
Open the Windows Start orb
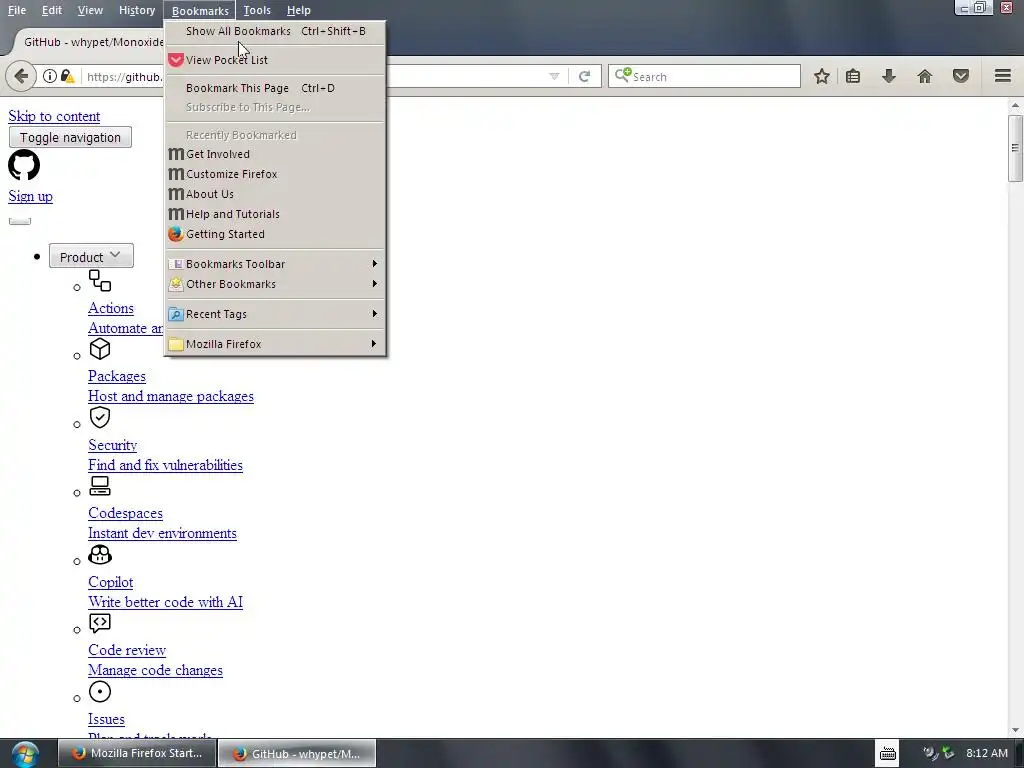tap(25, 754)
